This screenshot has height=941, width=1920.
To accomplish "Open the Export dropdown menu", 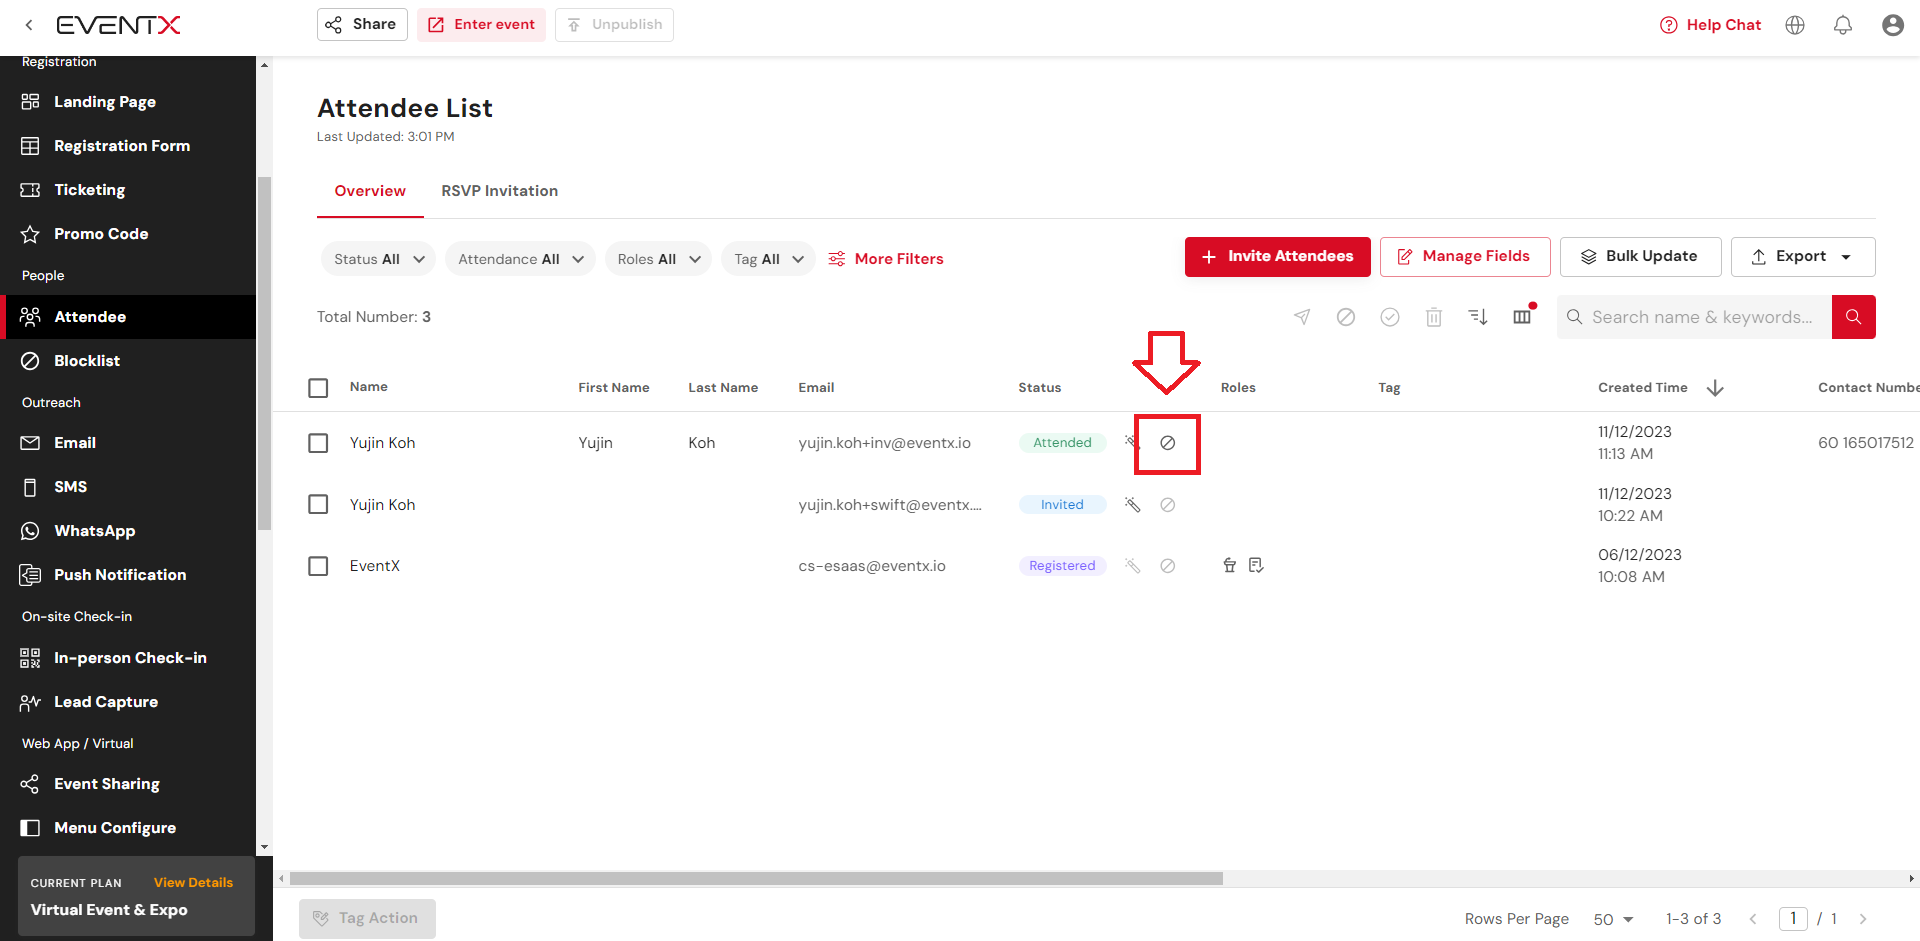I will tap(1802, 257).
